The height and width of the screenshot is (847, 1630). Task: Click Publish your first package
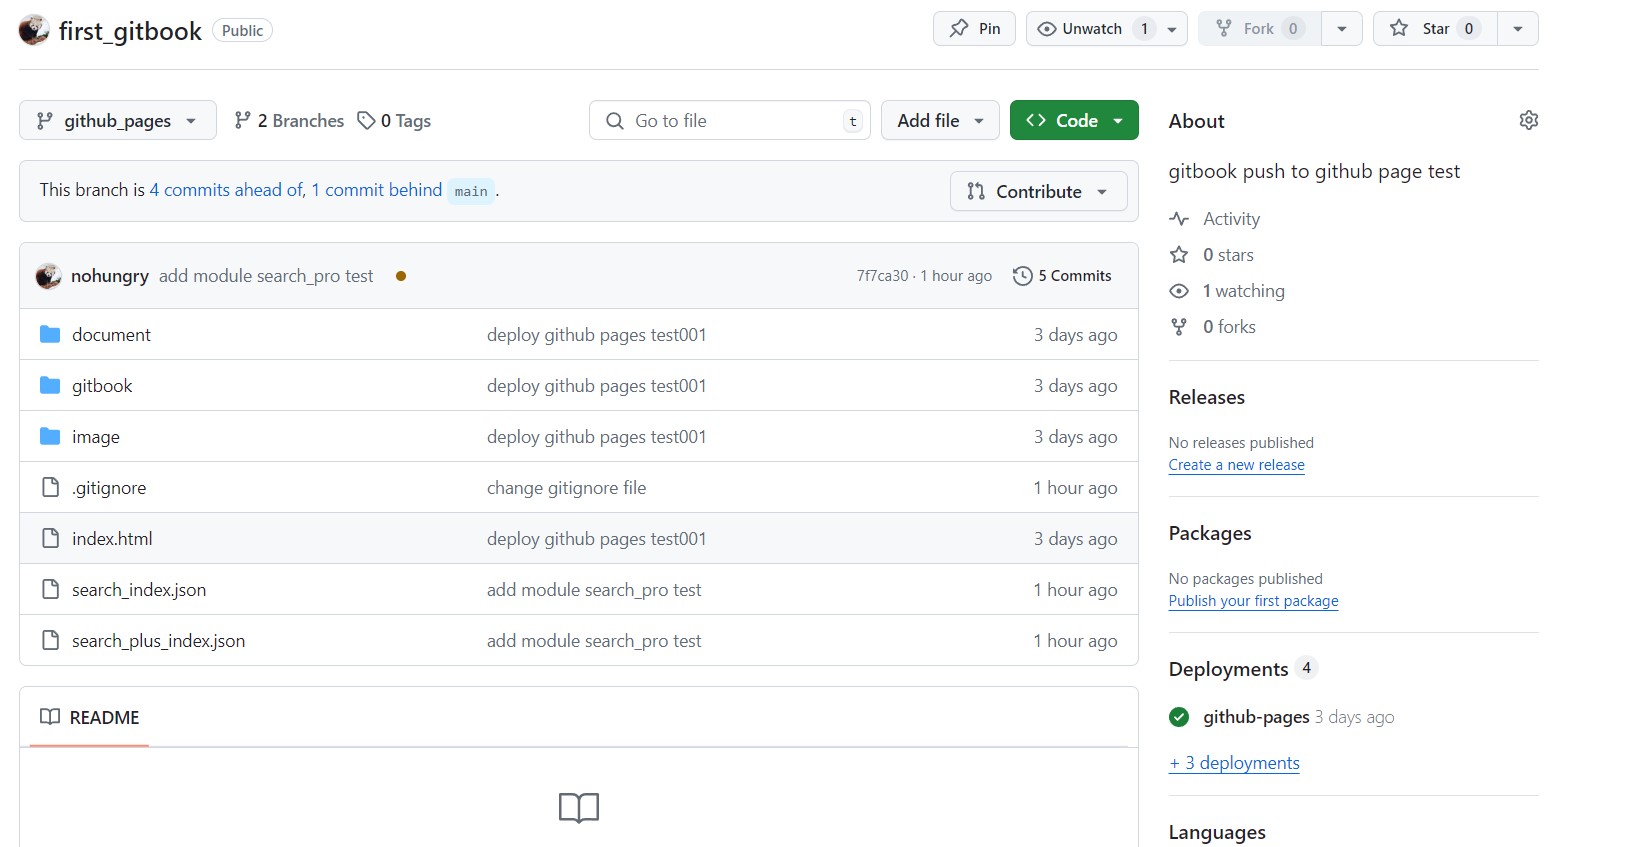[x=1253, y=601]
